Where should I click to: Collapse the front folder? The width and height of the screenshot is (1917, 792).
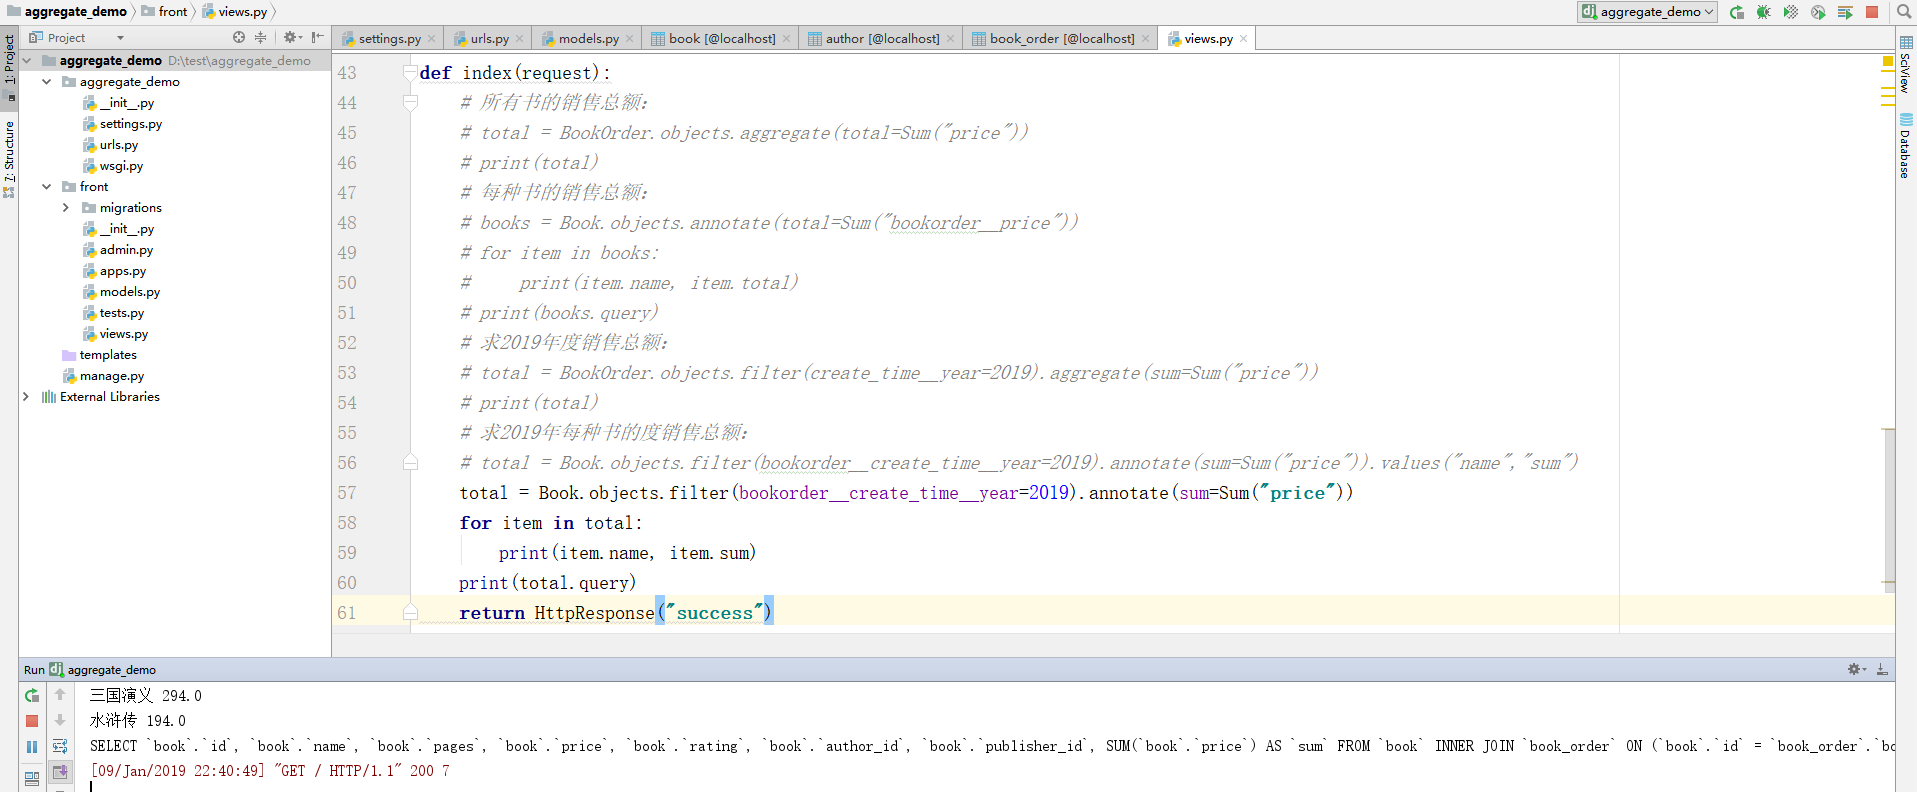coord(47,187)
